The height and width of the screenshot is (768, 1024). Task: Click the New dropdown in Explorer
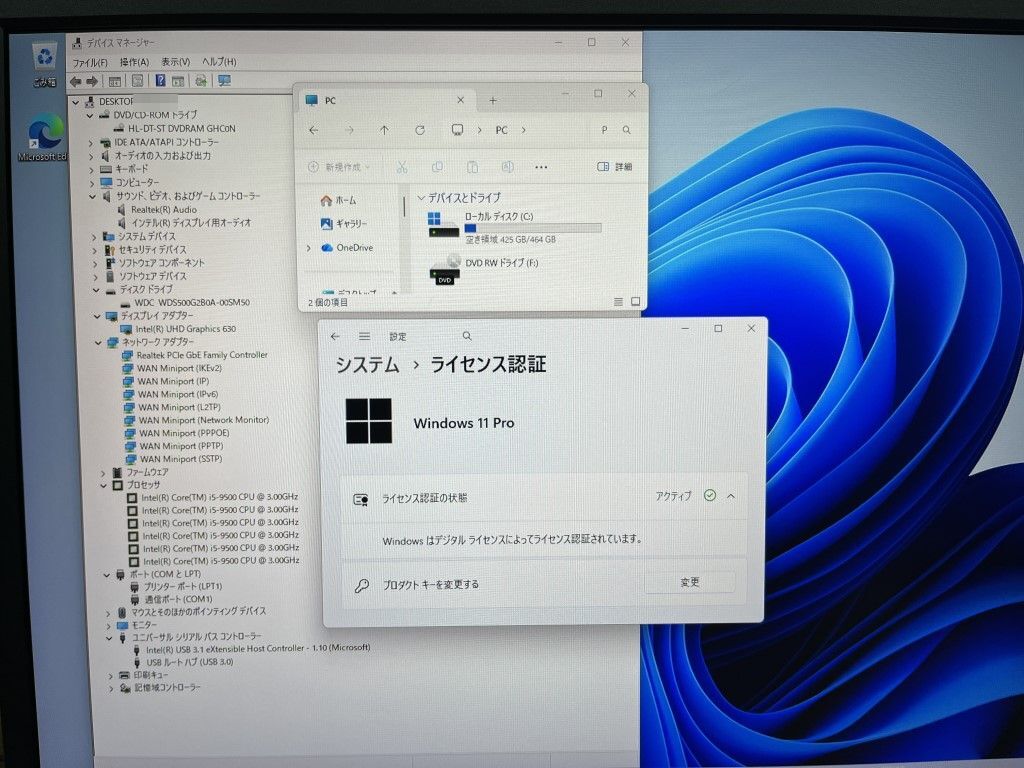(339, 167)
